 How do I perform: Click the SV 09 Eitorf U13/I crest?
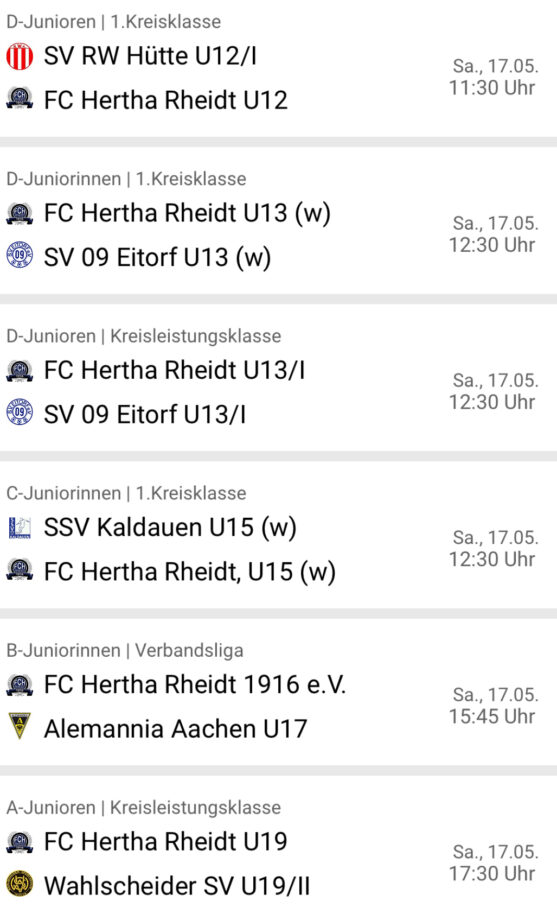(19, 412)
